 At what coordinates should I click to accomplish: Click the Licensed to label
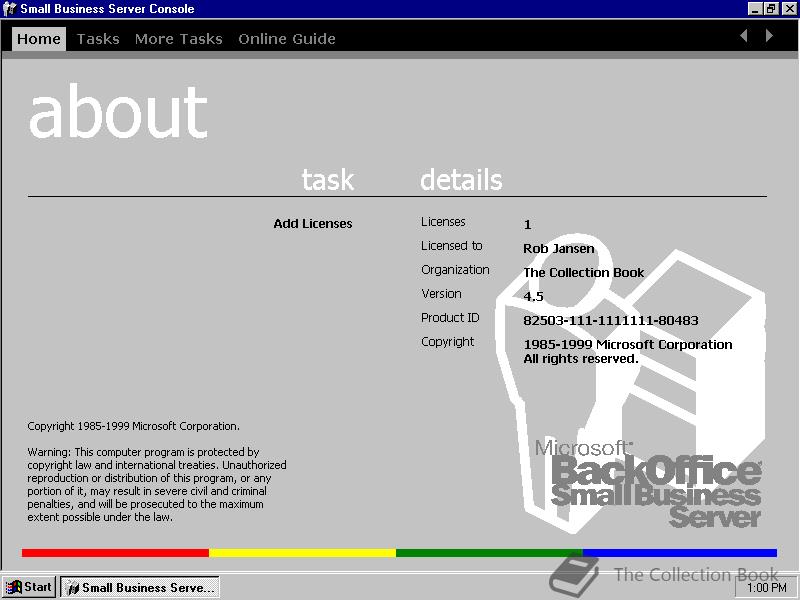click(452, 246)
